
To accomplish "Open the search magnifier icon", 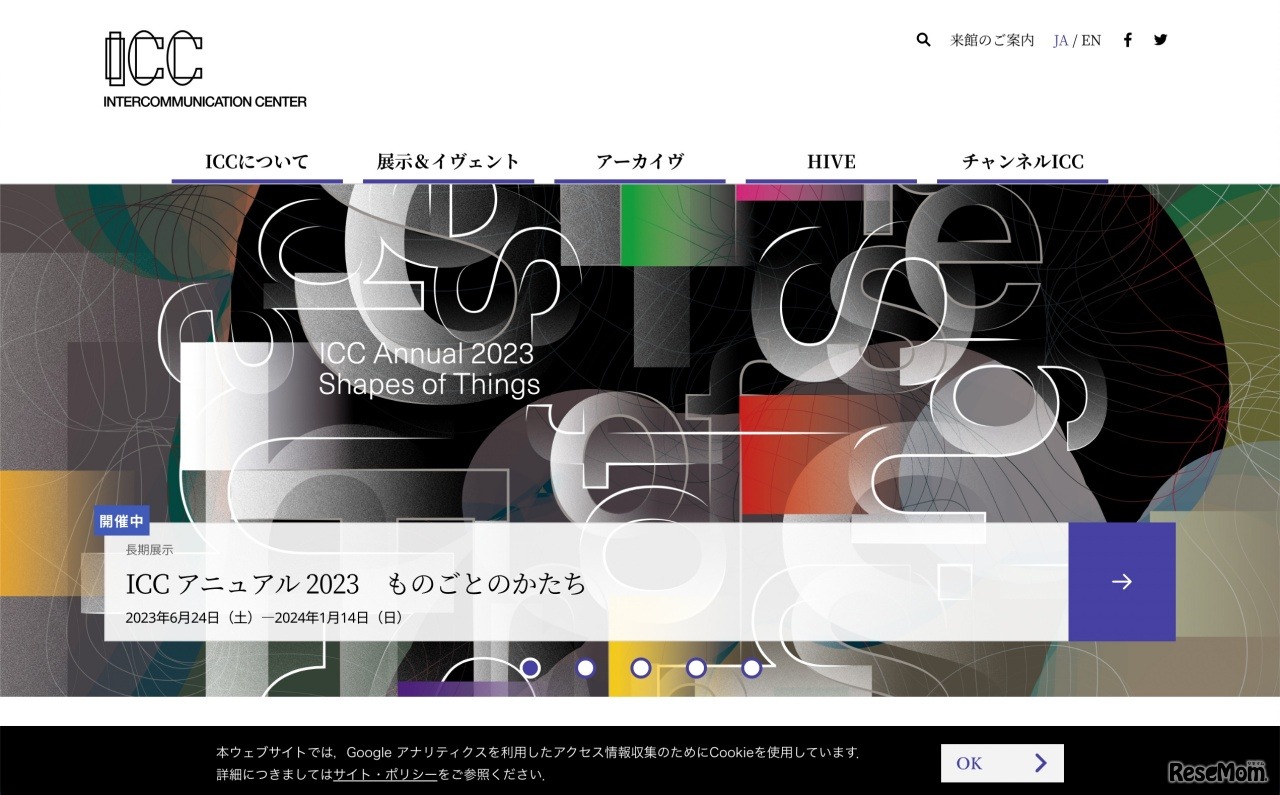I will click(922, 39).
